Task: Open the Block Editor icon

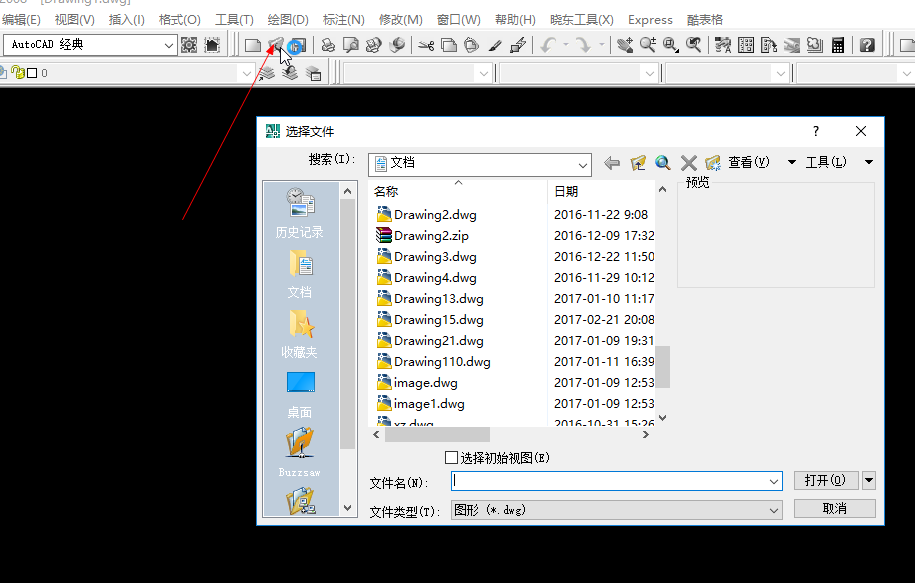Action: pyautogui.click(x=518, y=45)
